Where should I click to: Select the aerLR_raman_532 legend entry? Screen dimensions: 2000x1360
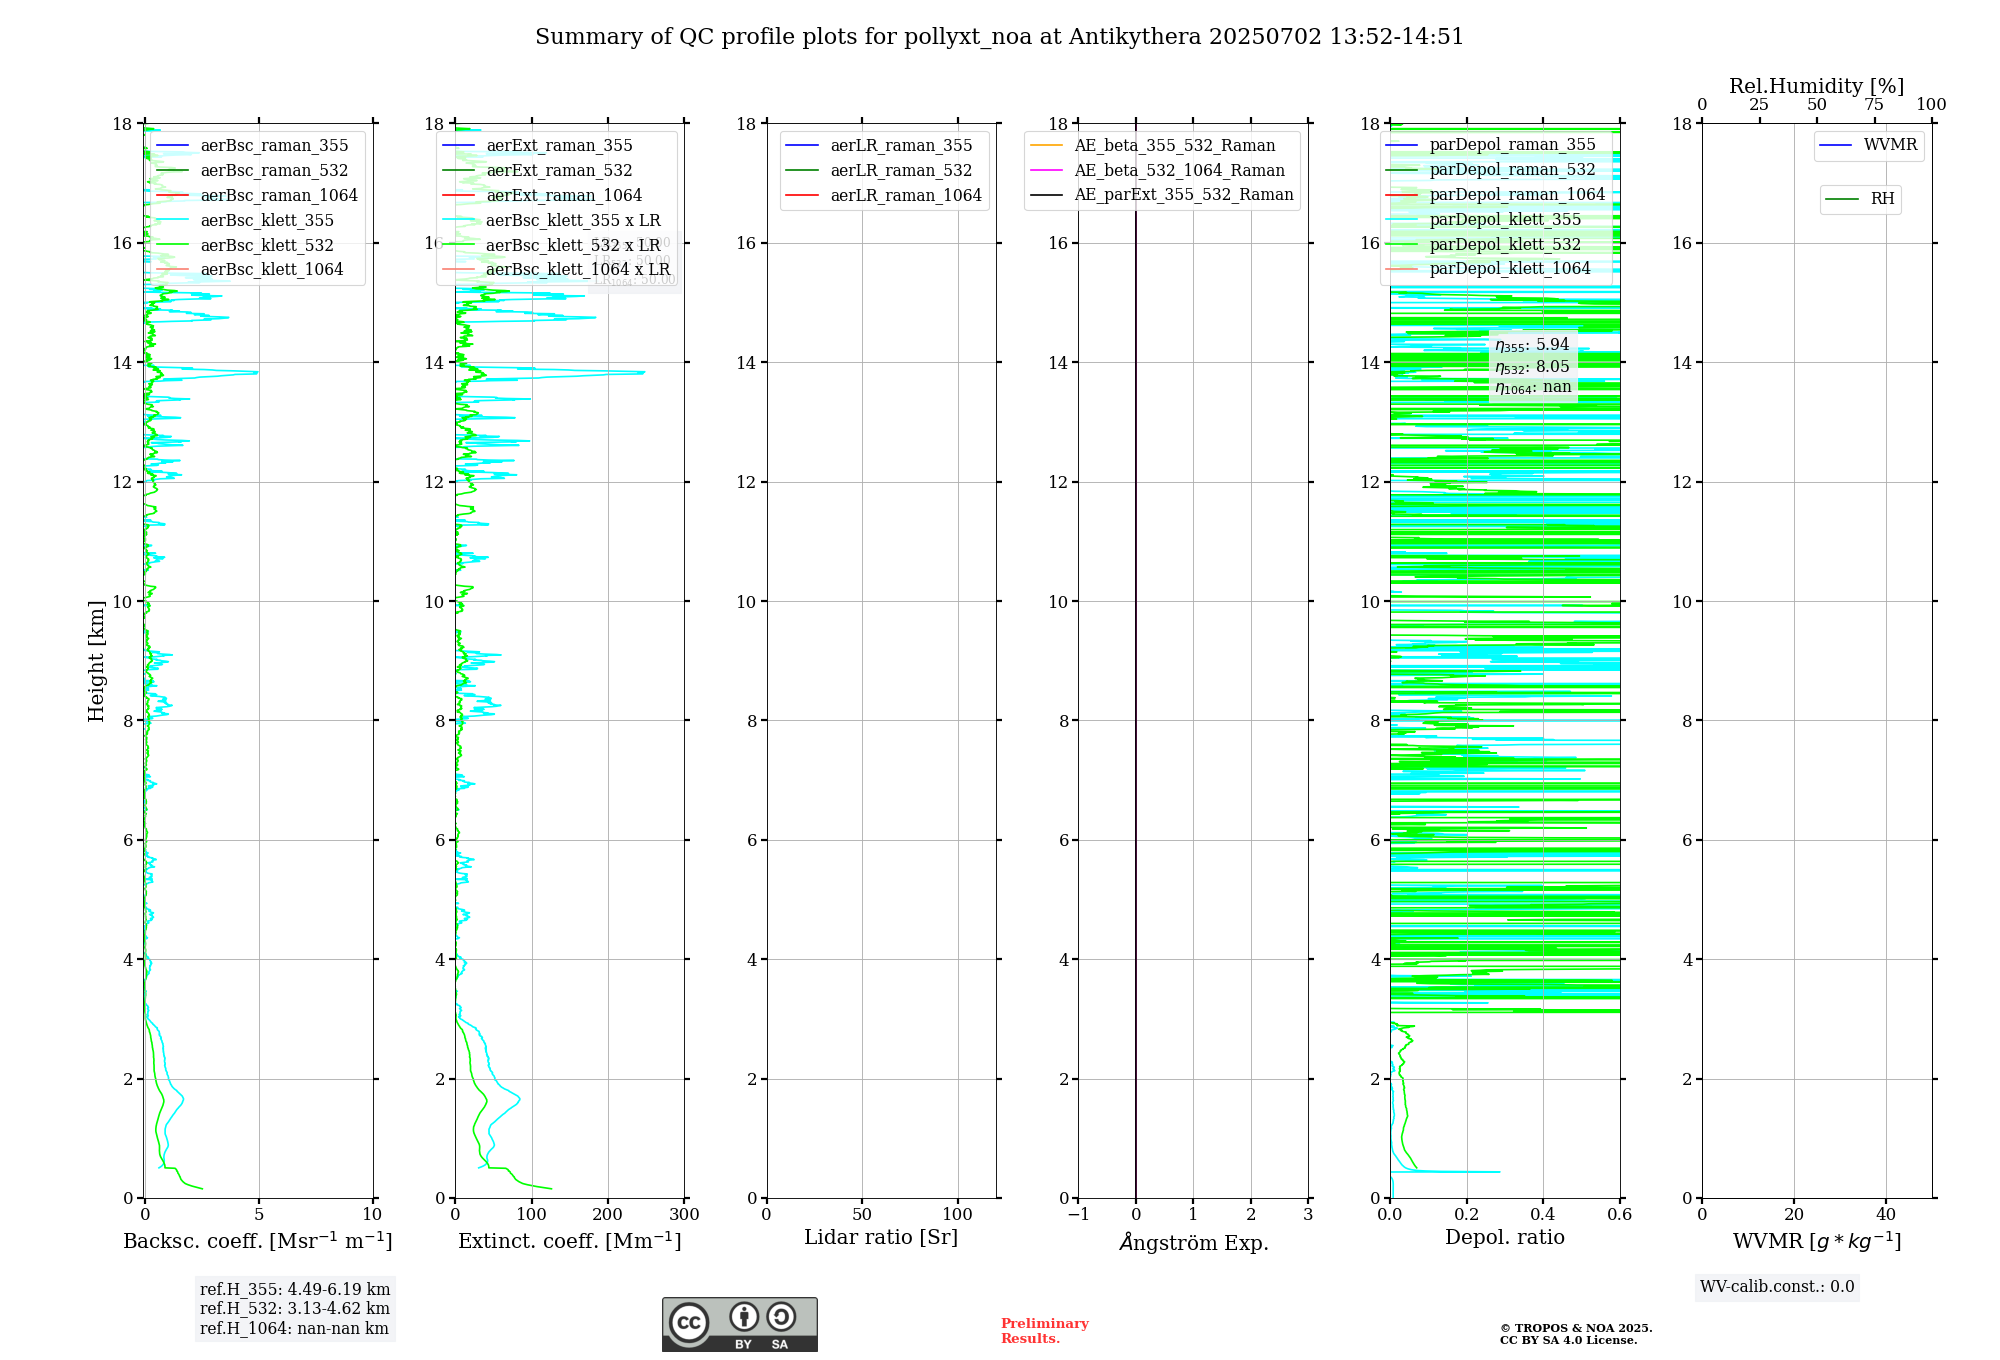[877, 171]
